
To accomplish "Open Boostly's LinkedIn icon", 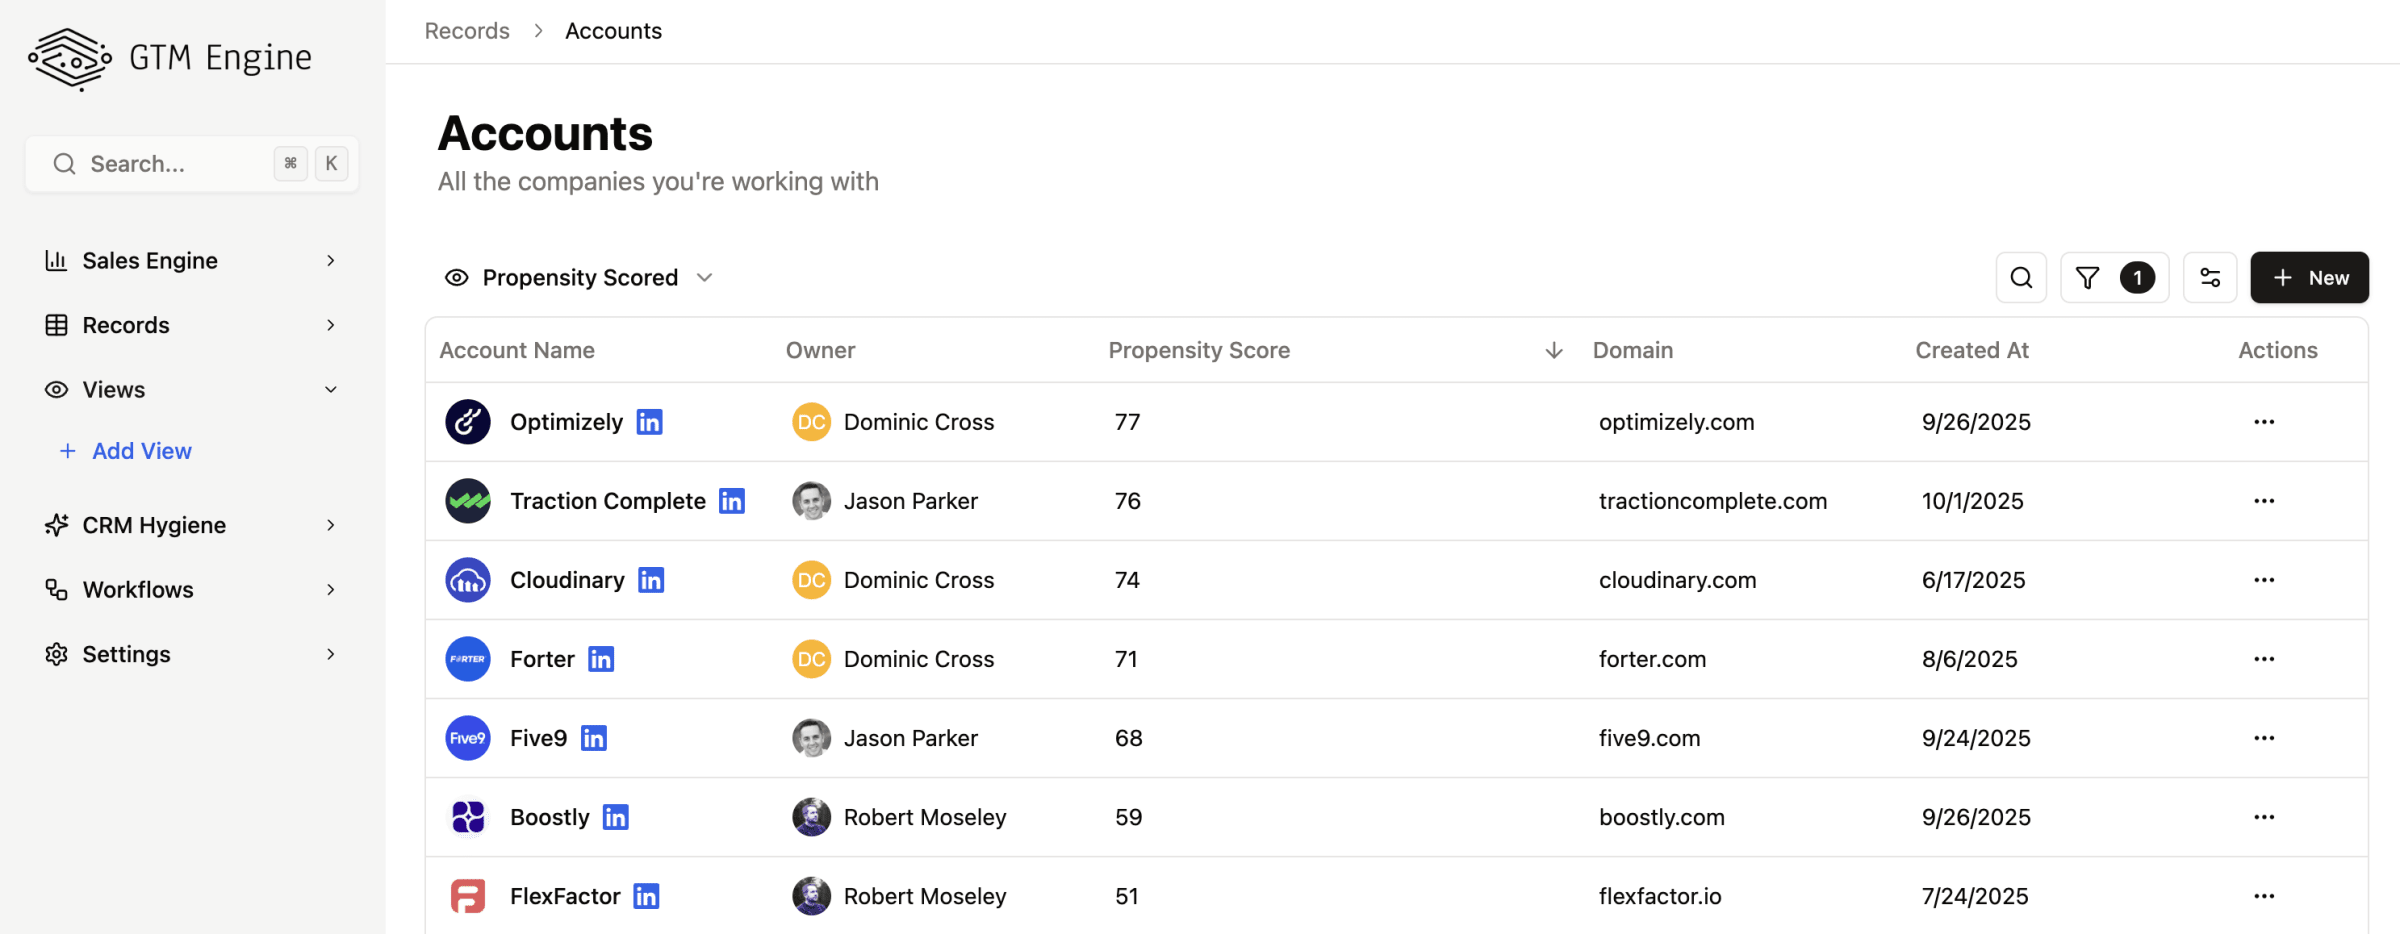I will tap(616, 817).
